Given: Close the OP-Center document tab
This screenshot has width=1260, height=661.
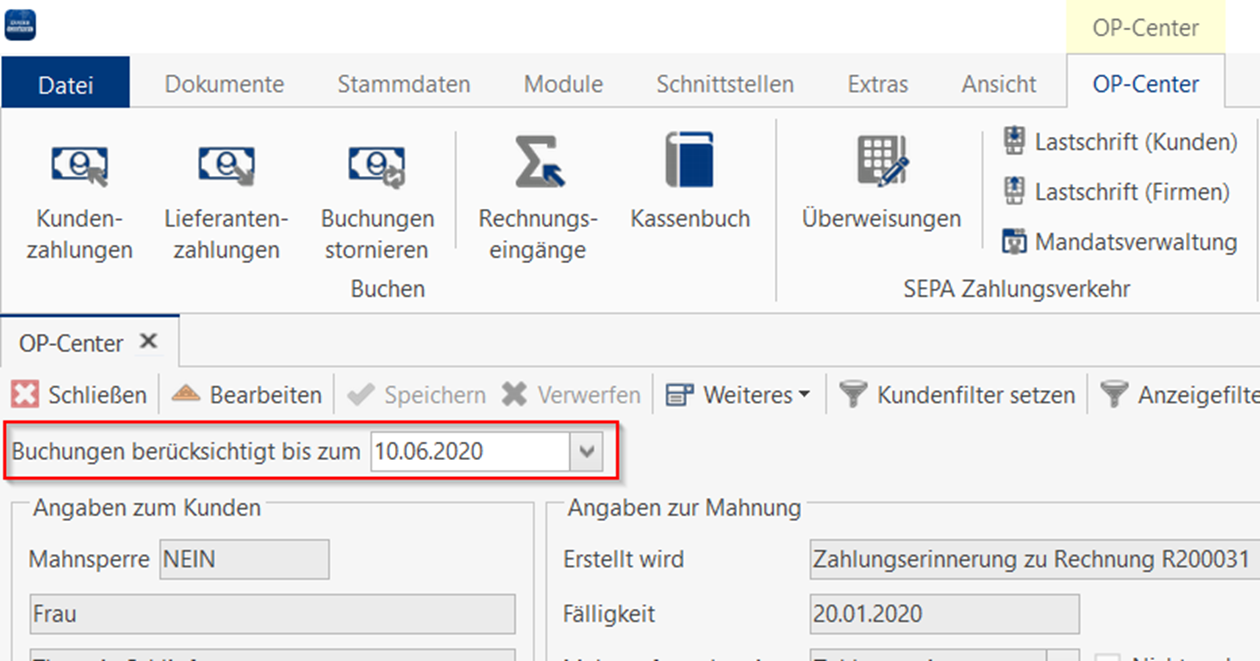Looking at the screenshot, I should coord(148,342).
